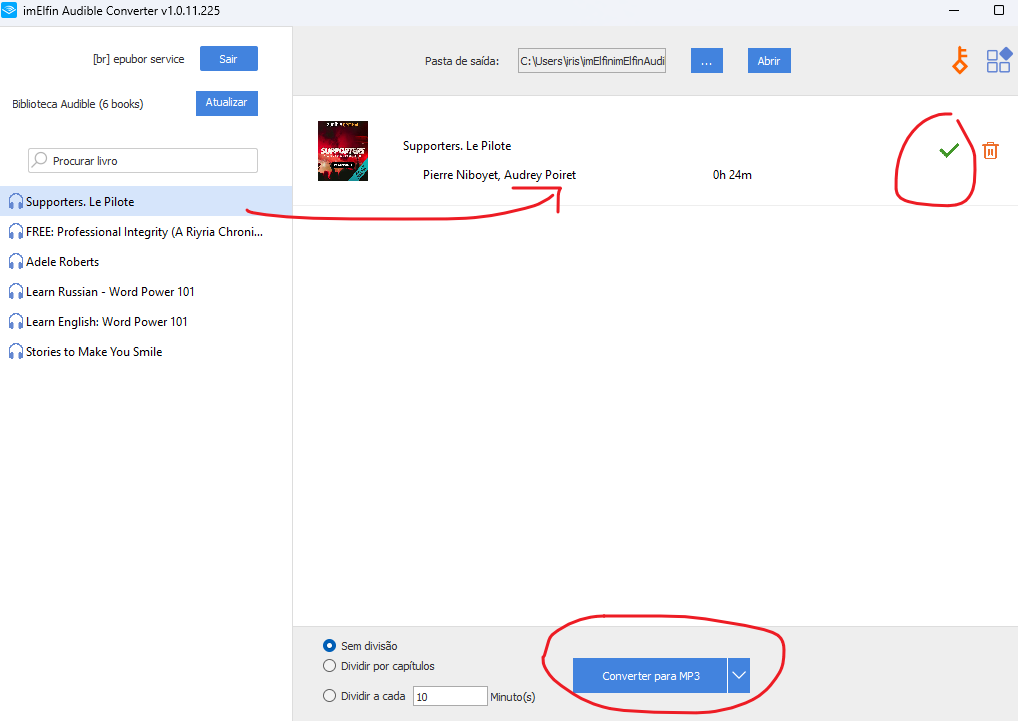Select Stories to Make You Smile

(x=146, y=351)
